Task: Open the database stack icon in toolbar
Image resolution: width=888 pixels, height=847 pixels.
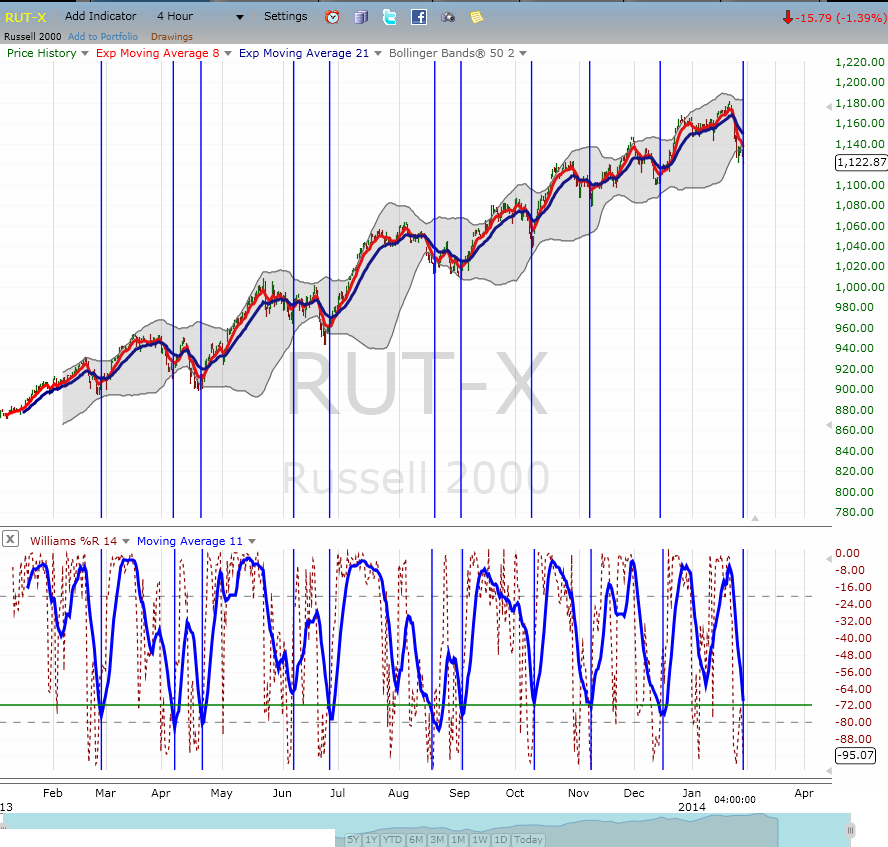Action: click(x=361, y=17)
